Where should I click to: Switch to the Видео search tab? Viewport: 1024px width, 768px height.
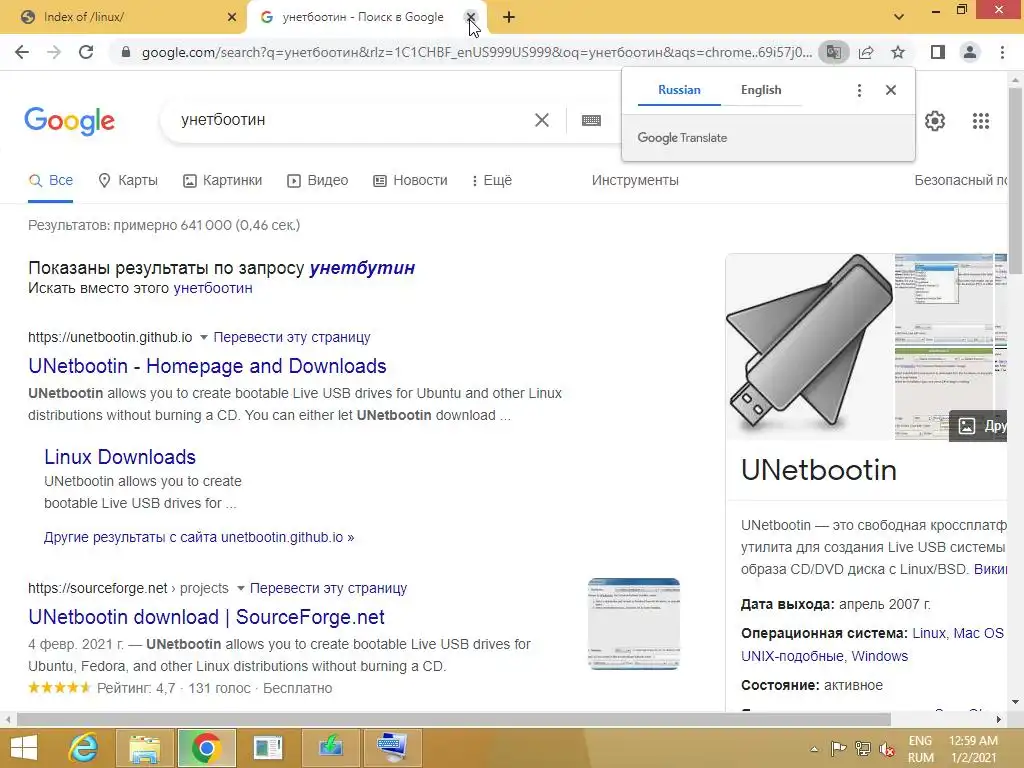pos(317,180)
